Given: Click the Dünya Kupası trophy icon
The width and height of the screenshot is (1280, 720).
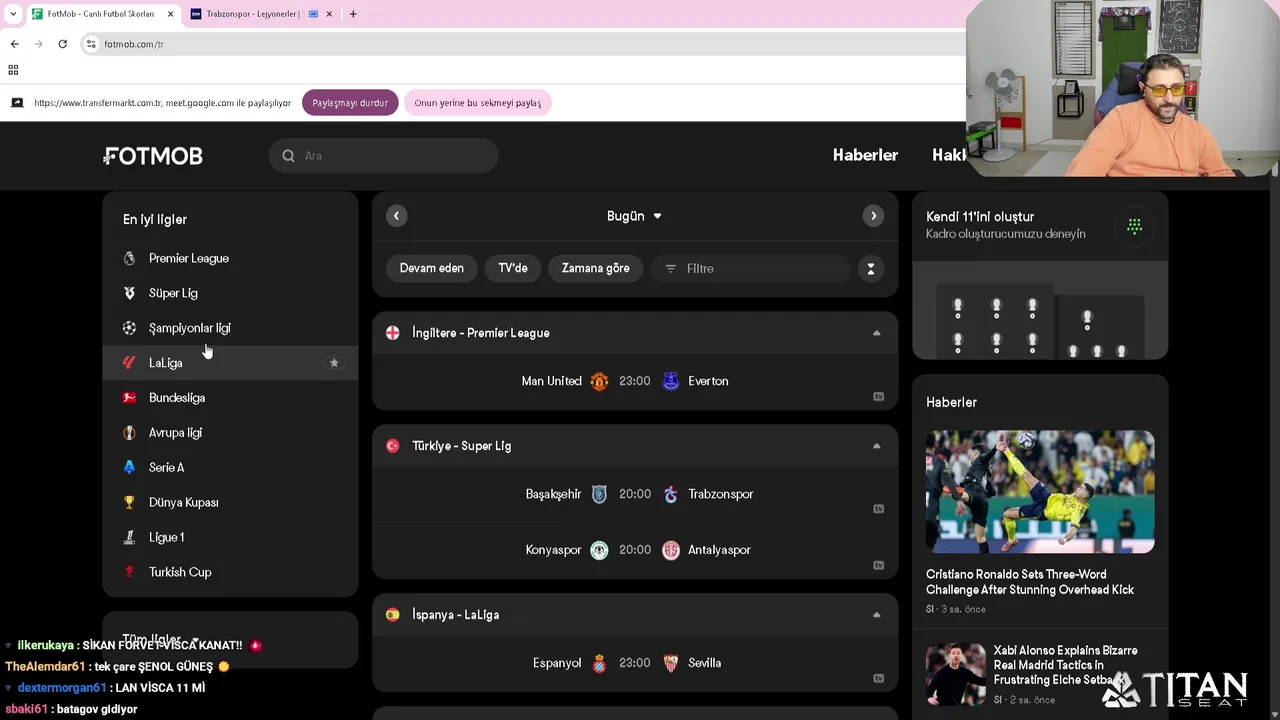Looking at the screenshot, I should [129, 502].
